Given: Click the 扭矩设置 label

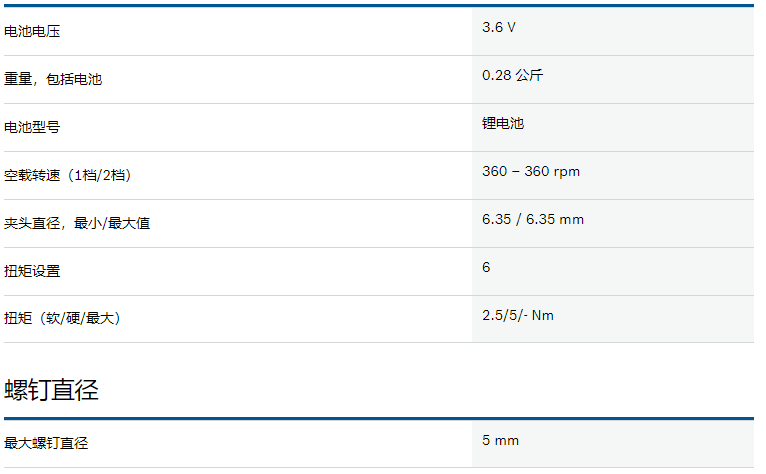Looking at the screenshot, I should [x=32, y=271].
